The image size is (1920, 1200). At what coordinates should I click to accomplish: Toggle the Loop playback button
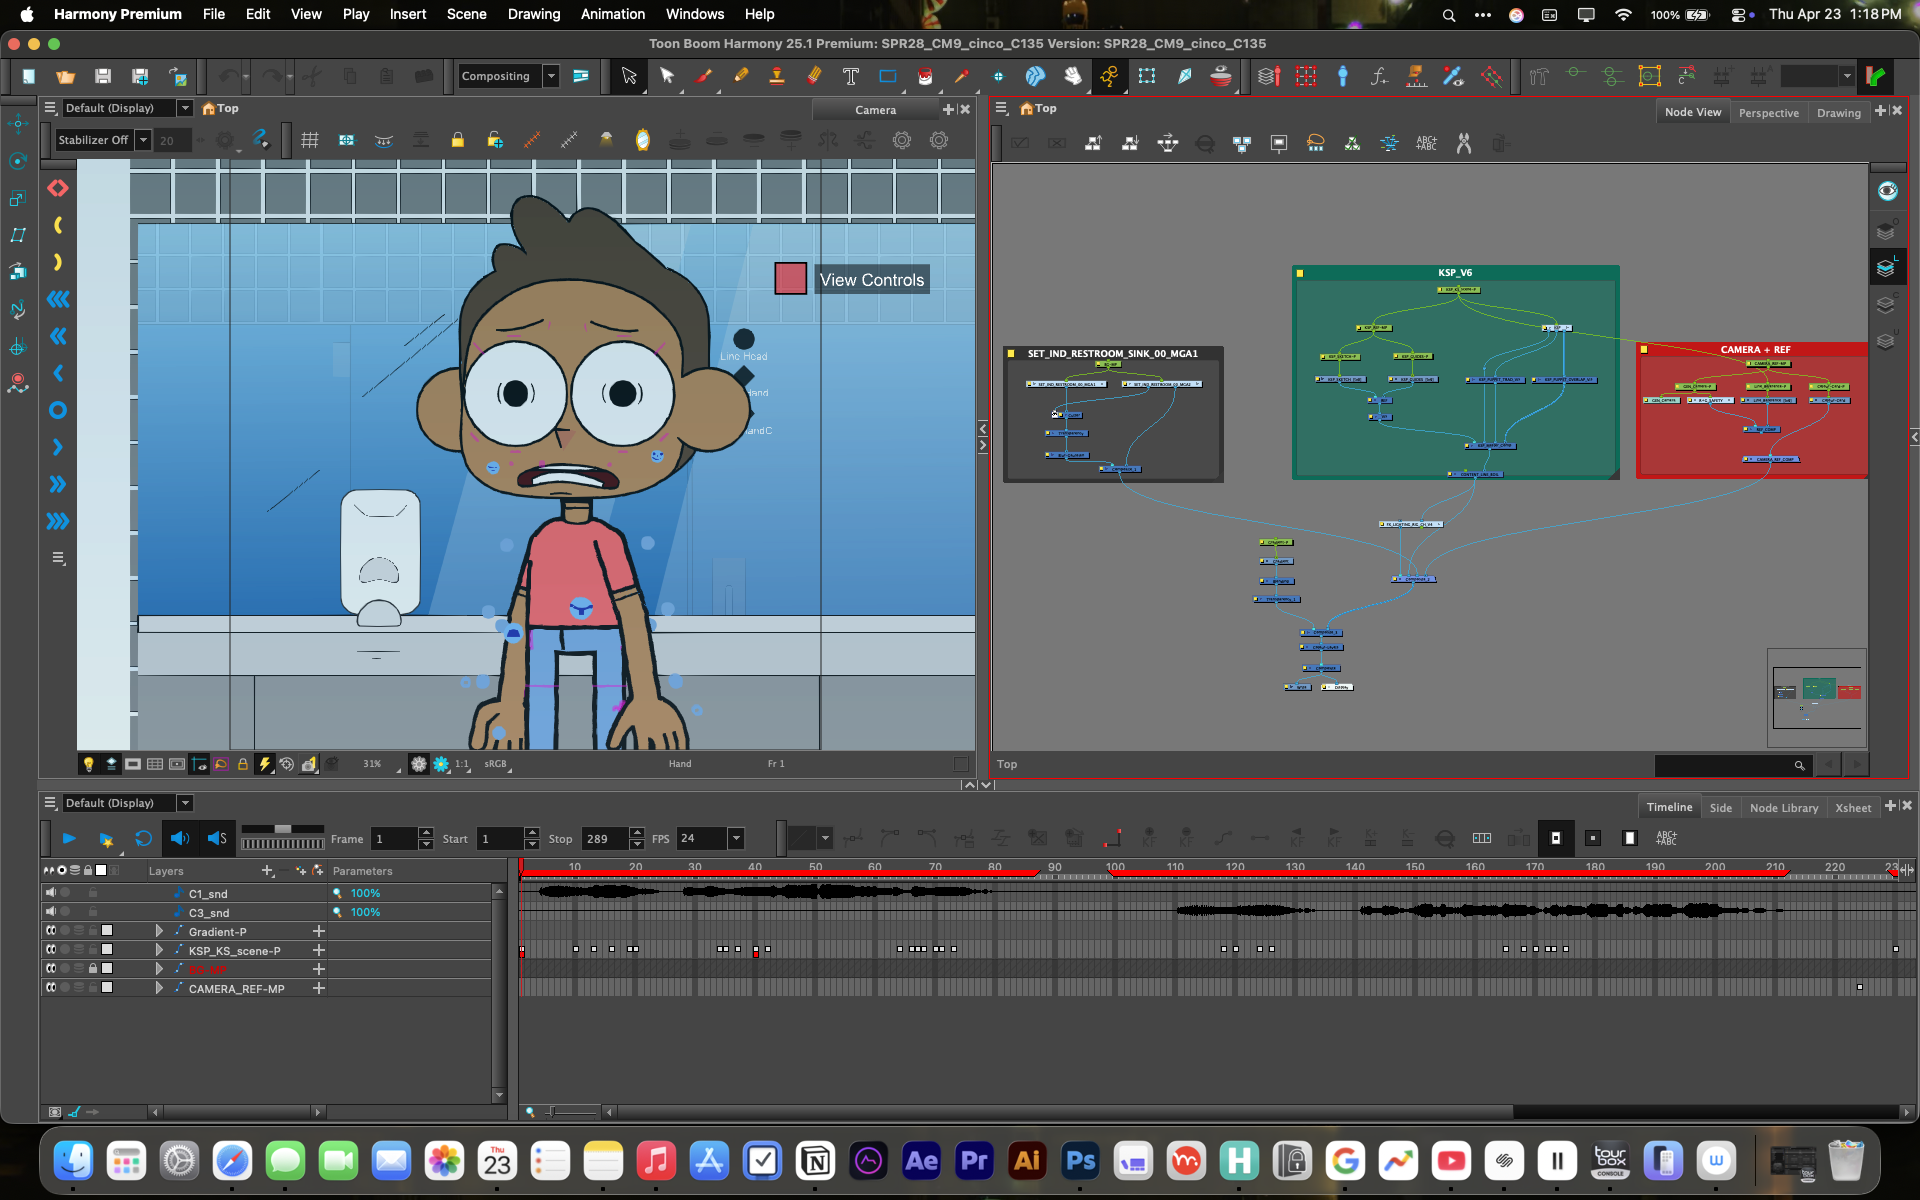pos(144,839)
